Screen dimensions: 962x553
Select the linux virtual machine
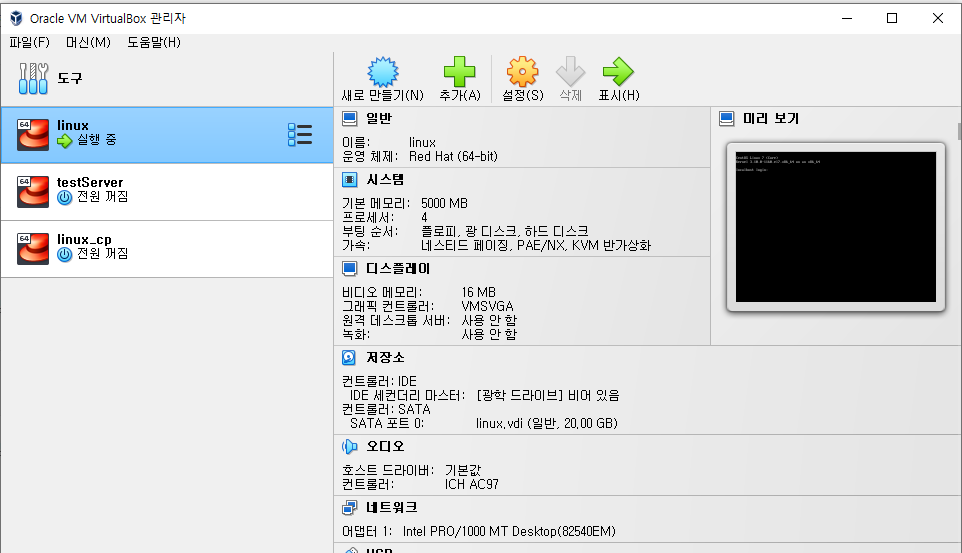tap(167, 135)
